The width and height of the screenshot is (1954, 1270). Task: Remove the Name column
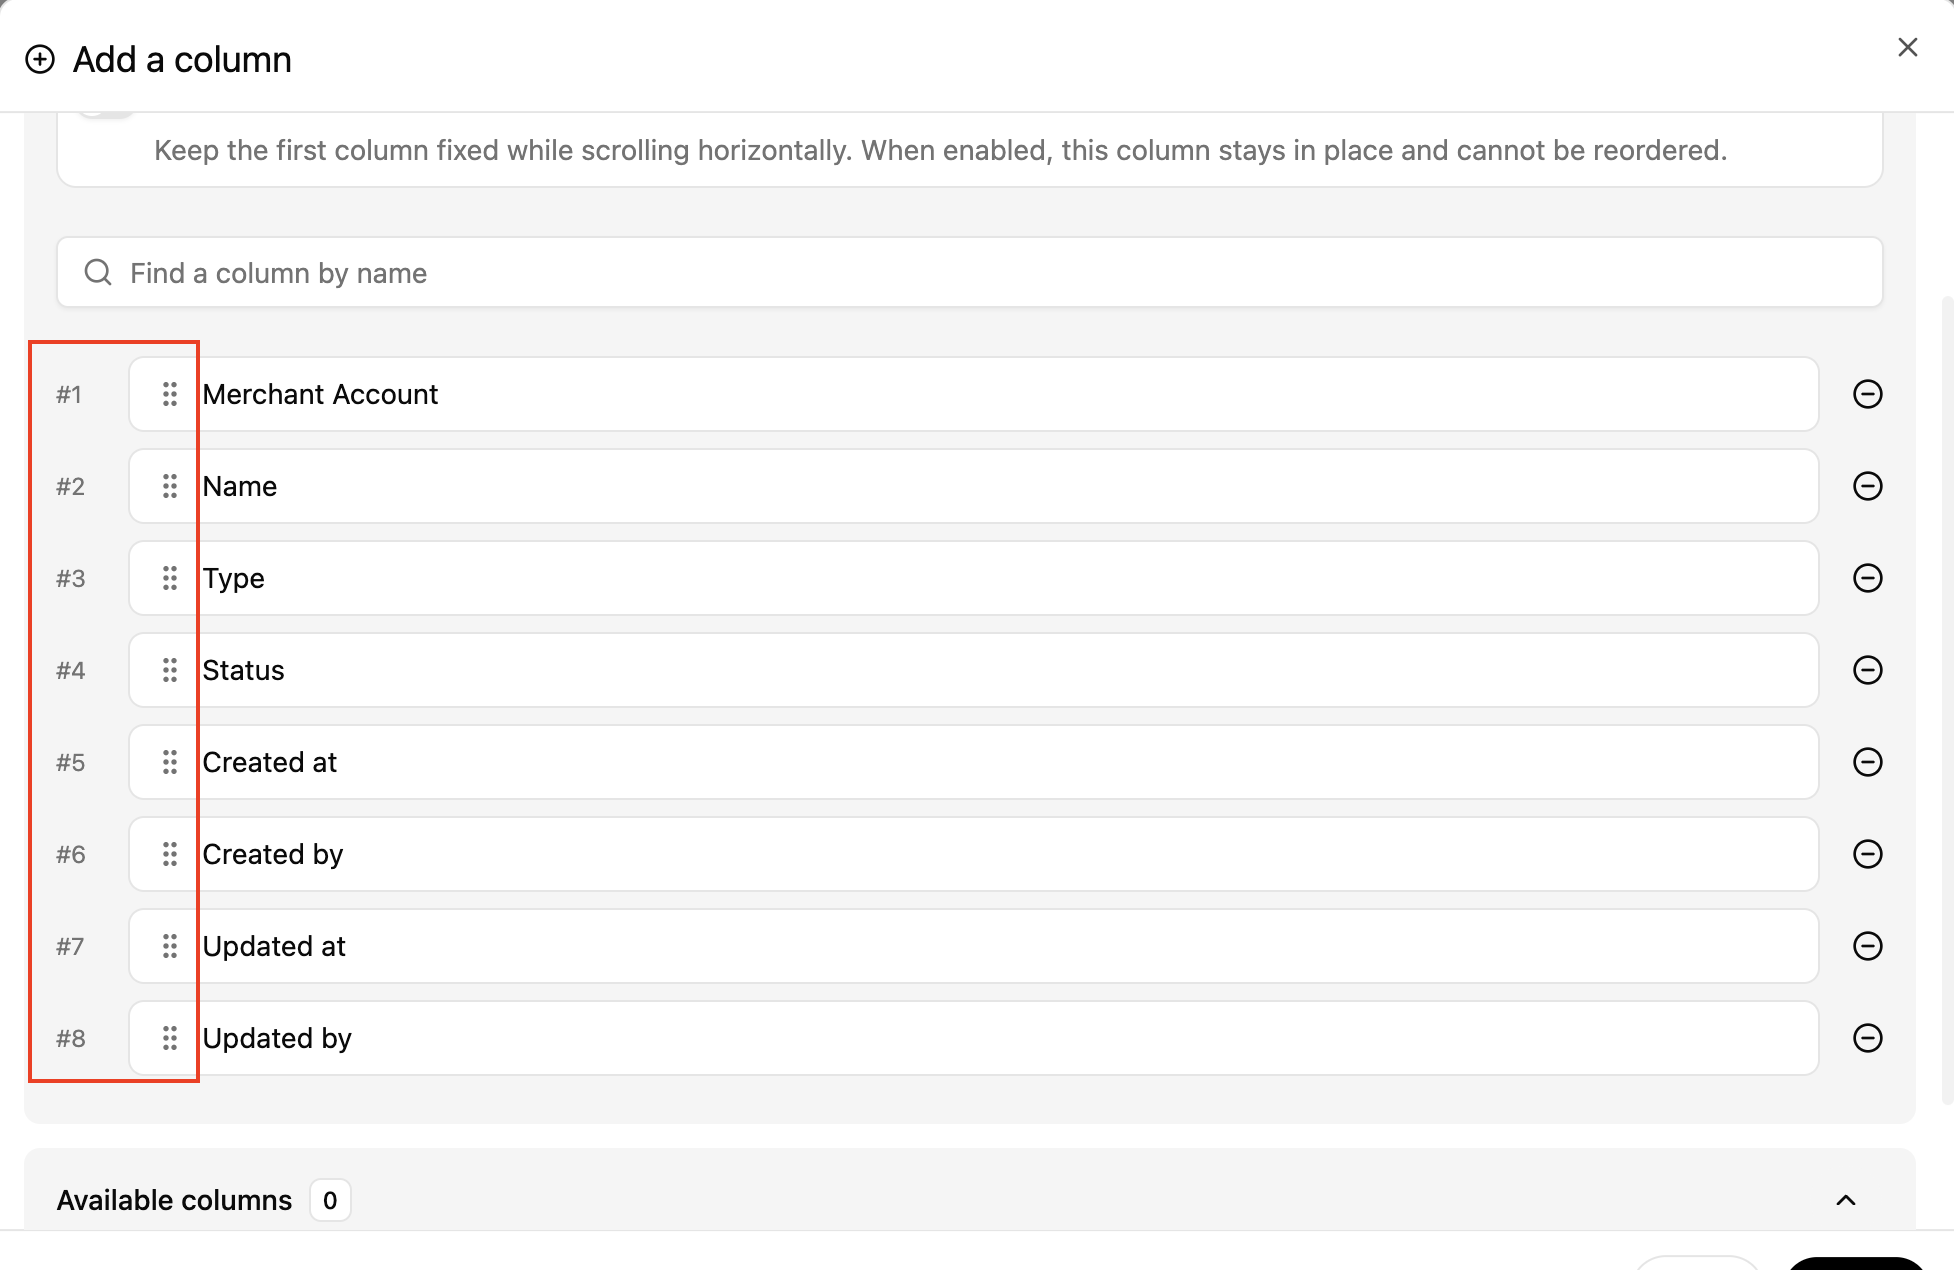(x=1867, y=486)
